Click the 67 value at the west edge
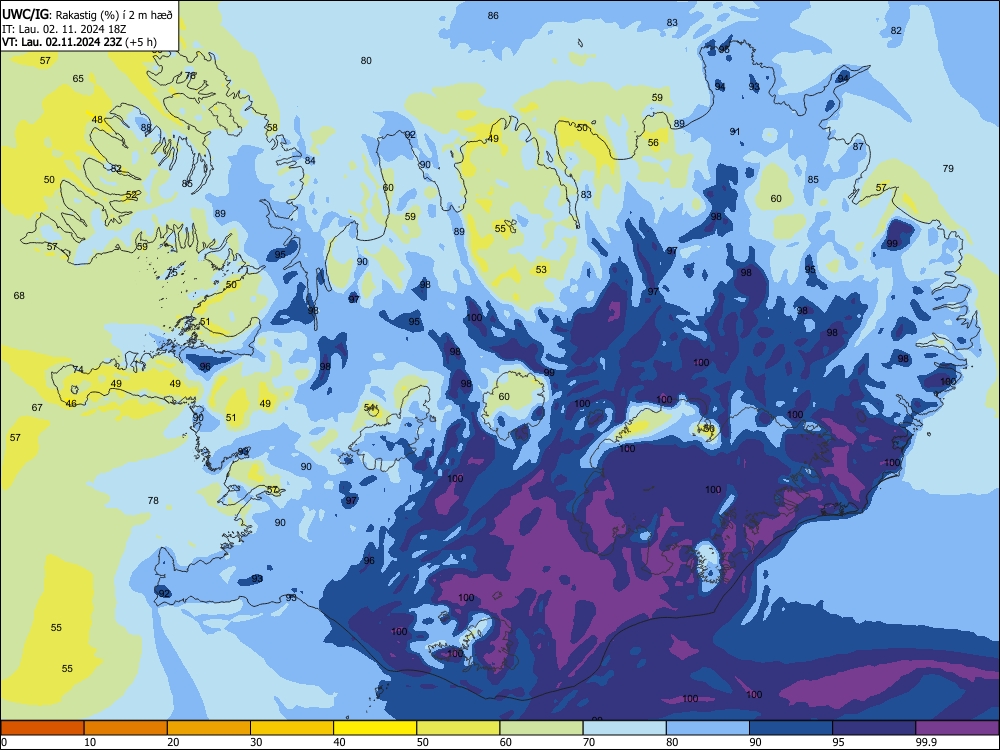Screen dimensions: 1000x750 tap(37, 408)
